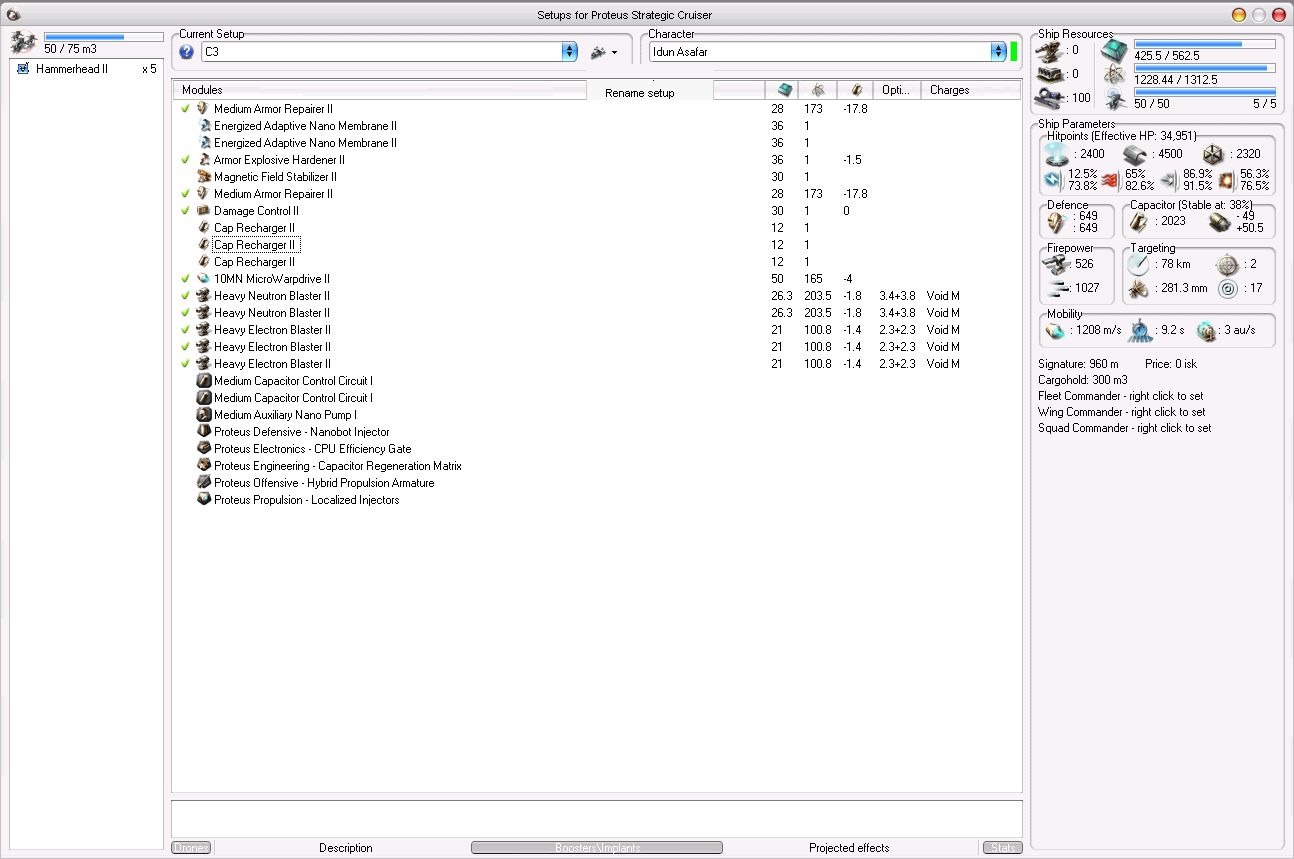Click the sensor strength icon showing 17
This screenshot has width=1294, height=859.
pos(1227,289)
